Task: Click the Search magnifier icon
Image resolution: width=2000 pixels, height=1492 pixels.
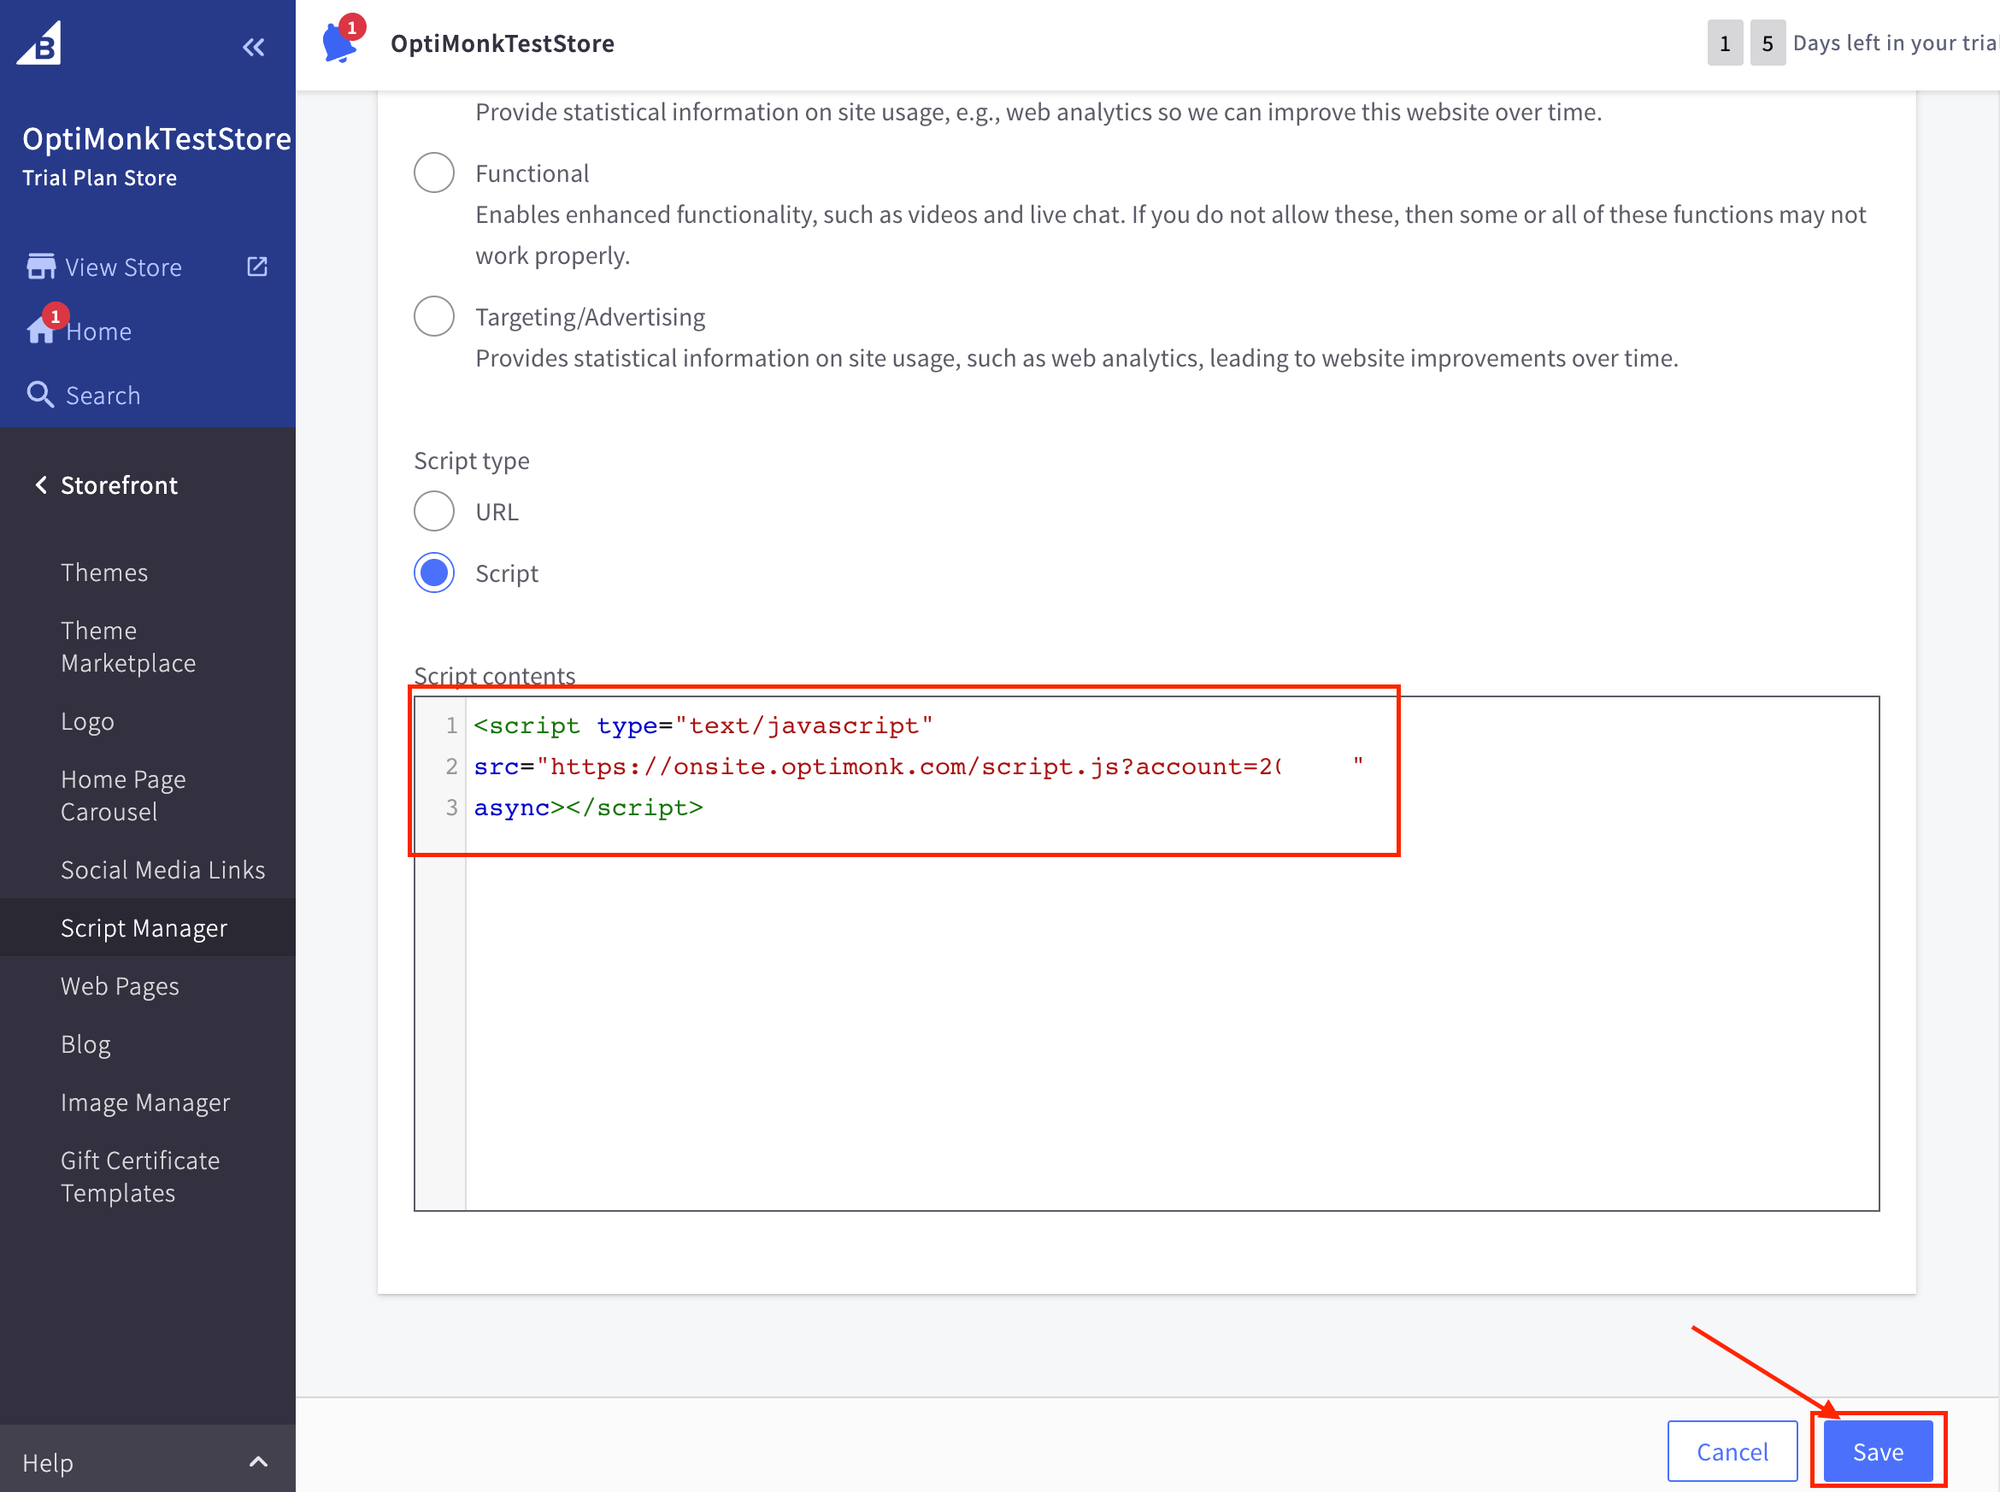Action: coord(40,394)
